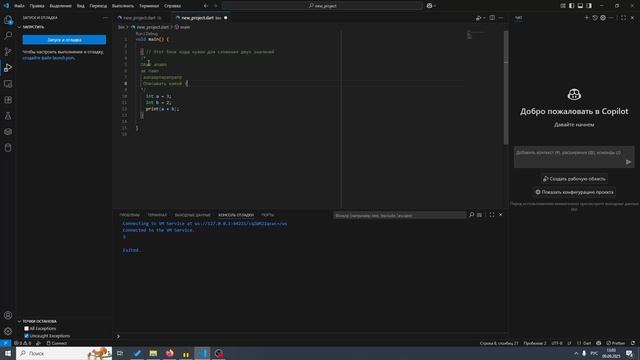Open Customize Layout icon
Viewport: 640px width, 360px height.
[562, 6]
